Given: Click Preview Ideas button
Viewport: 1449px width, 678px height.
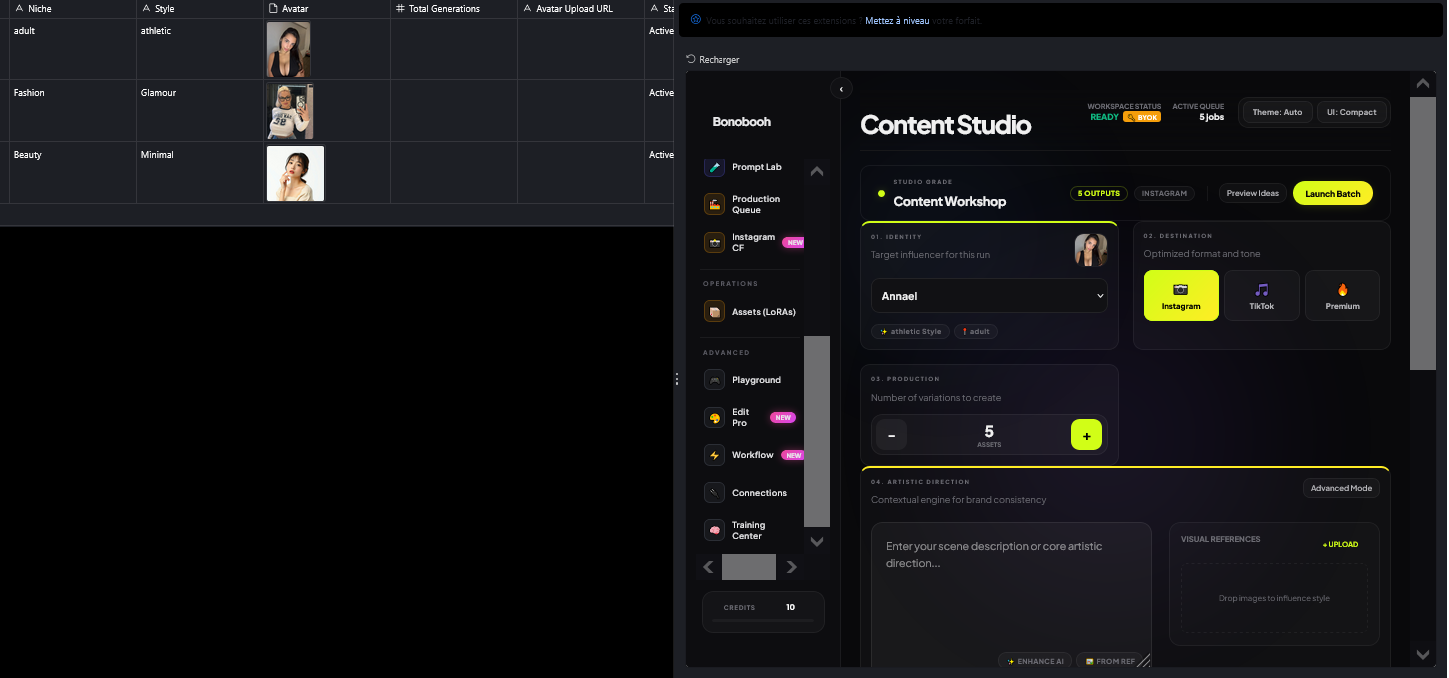Looking at the screenshot, I should 1252,193.
